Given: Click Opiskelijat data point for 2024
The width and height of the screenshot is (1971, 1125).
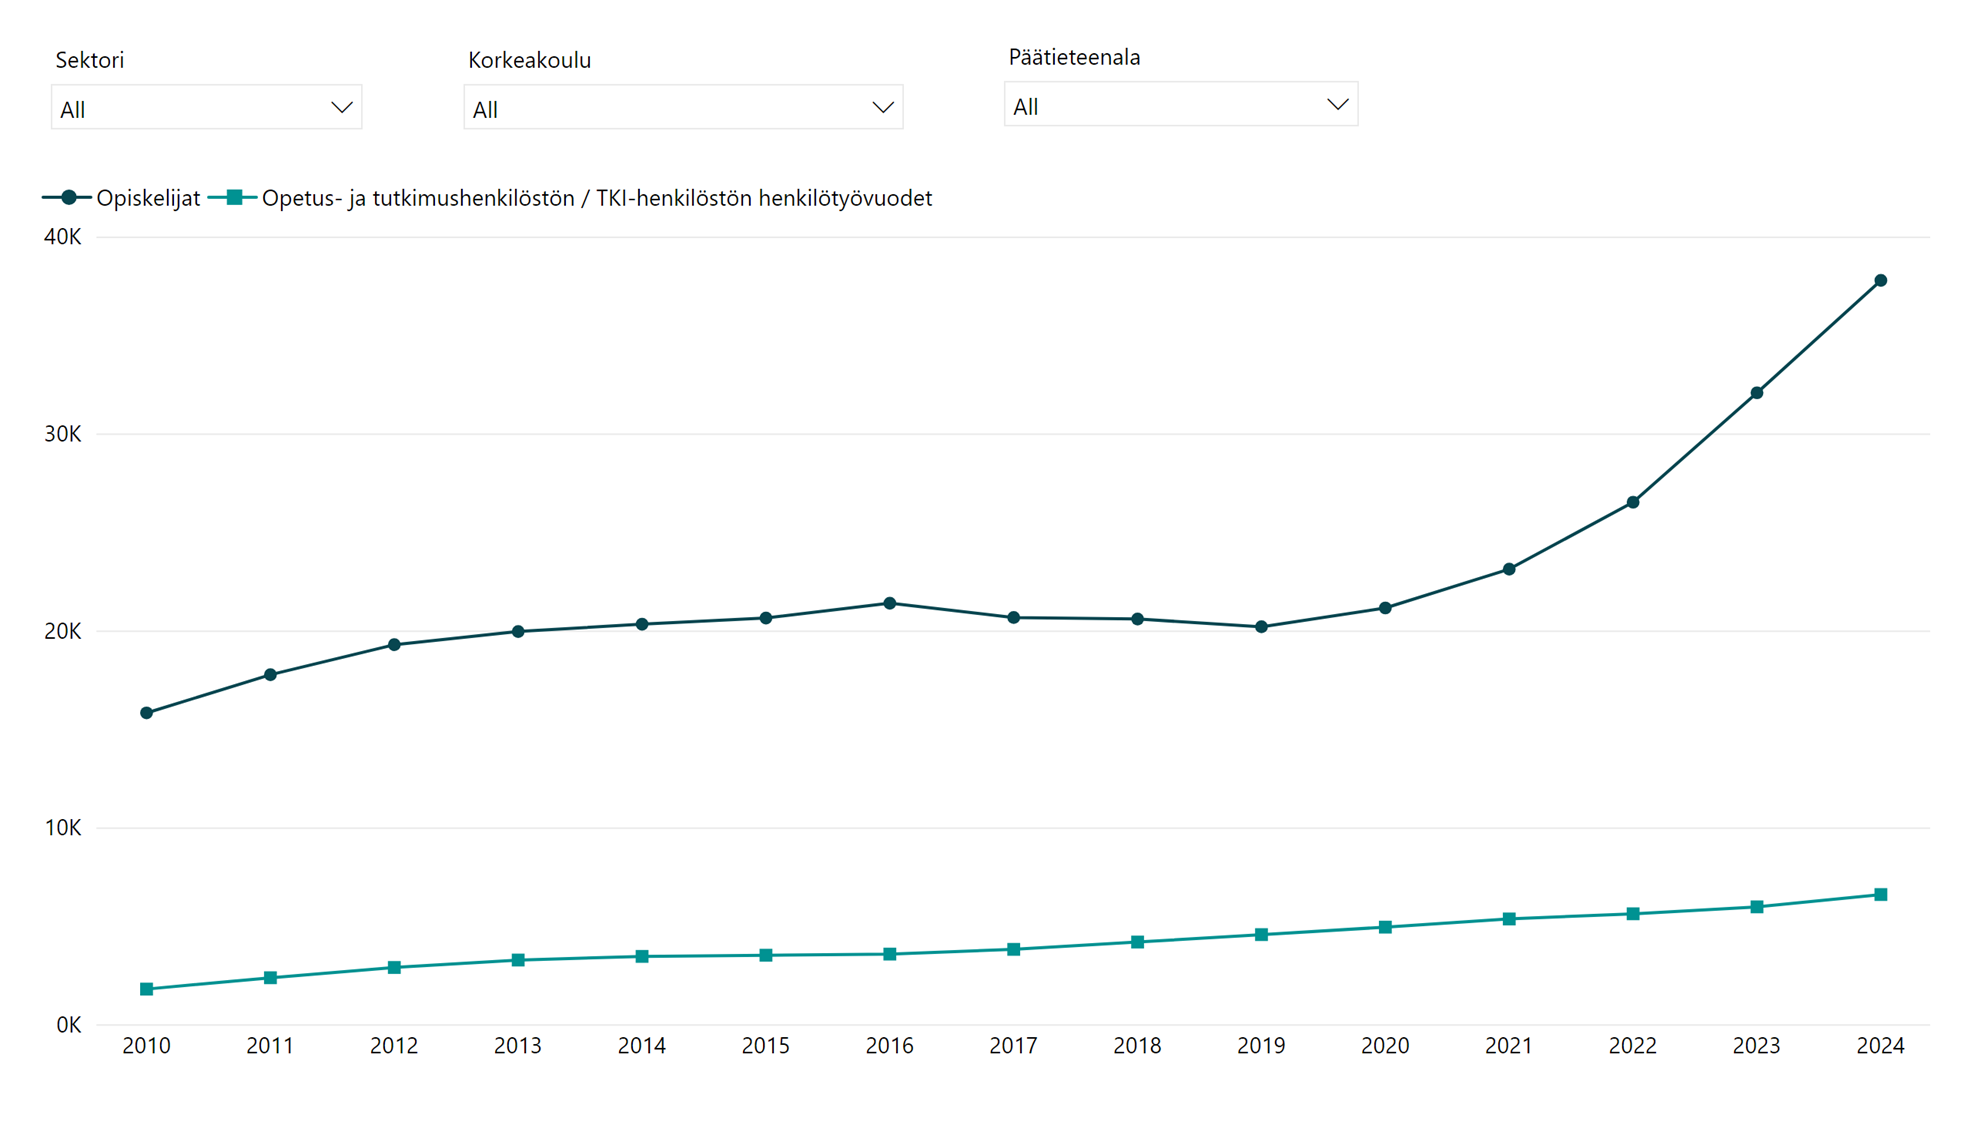Looking at the screenshot, I should pos(1880,281).
